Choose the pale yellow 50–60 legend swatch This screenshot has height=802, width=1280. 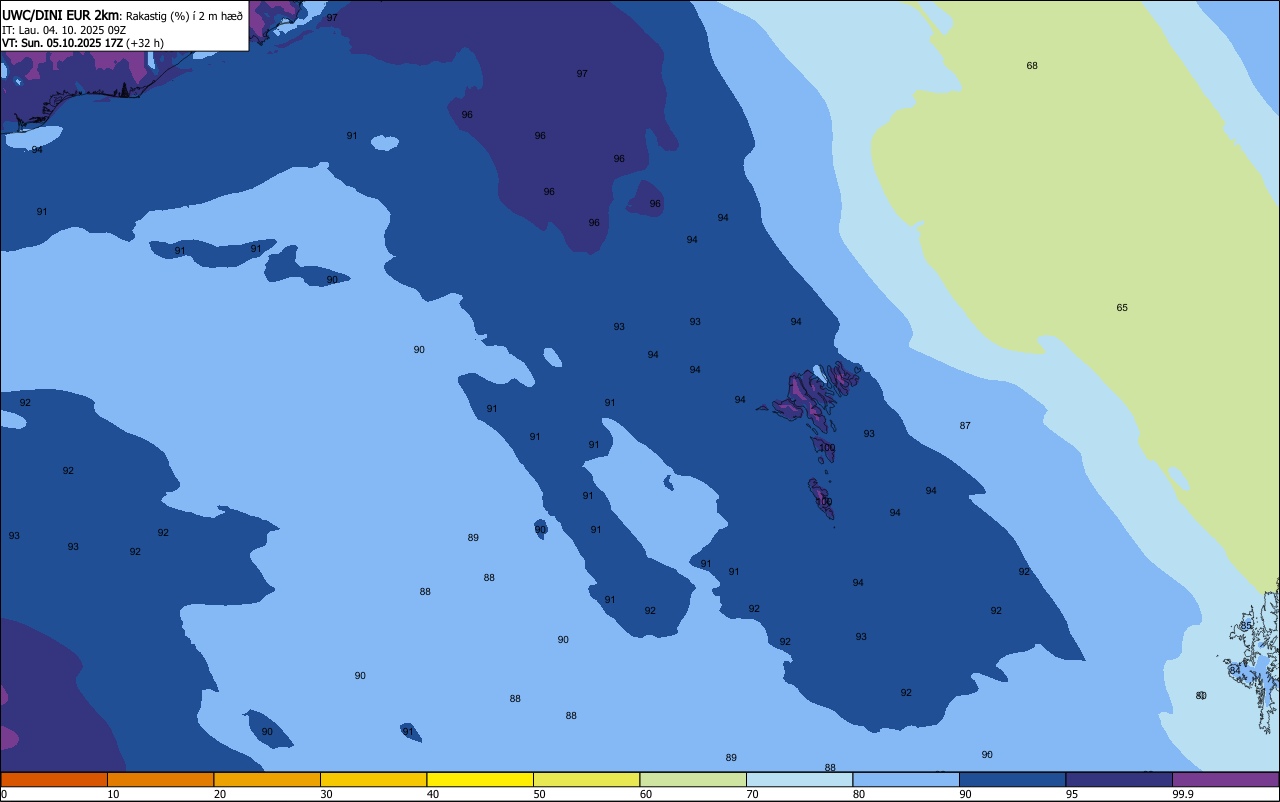(x=586, y=779)
